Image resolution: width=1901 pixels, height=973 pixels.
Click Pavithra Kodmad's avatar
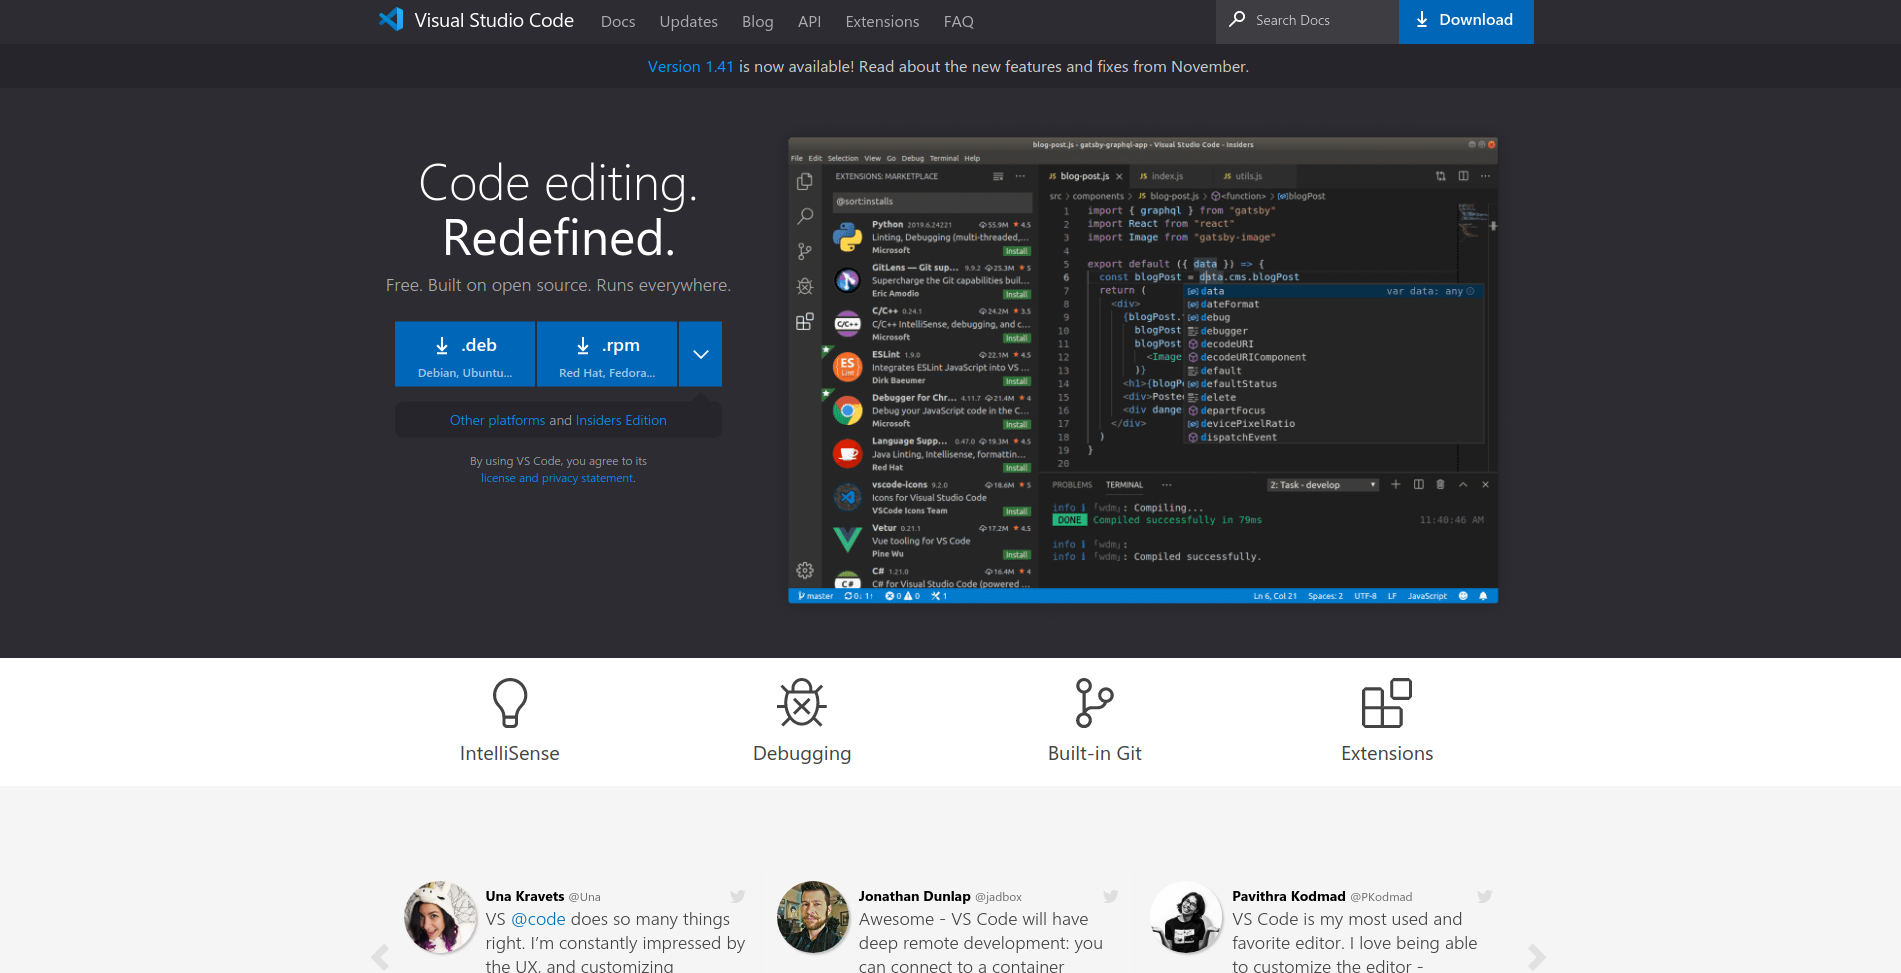[x=1186, y=917]
